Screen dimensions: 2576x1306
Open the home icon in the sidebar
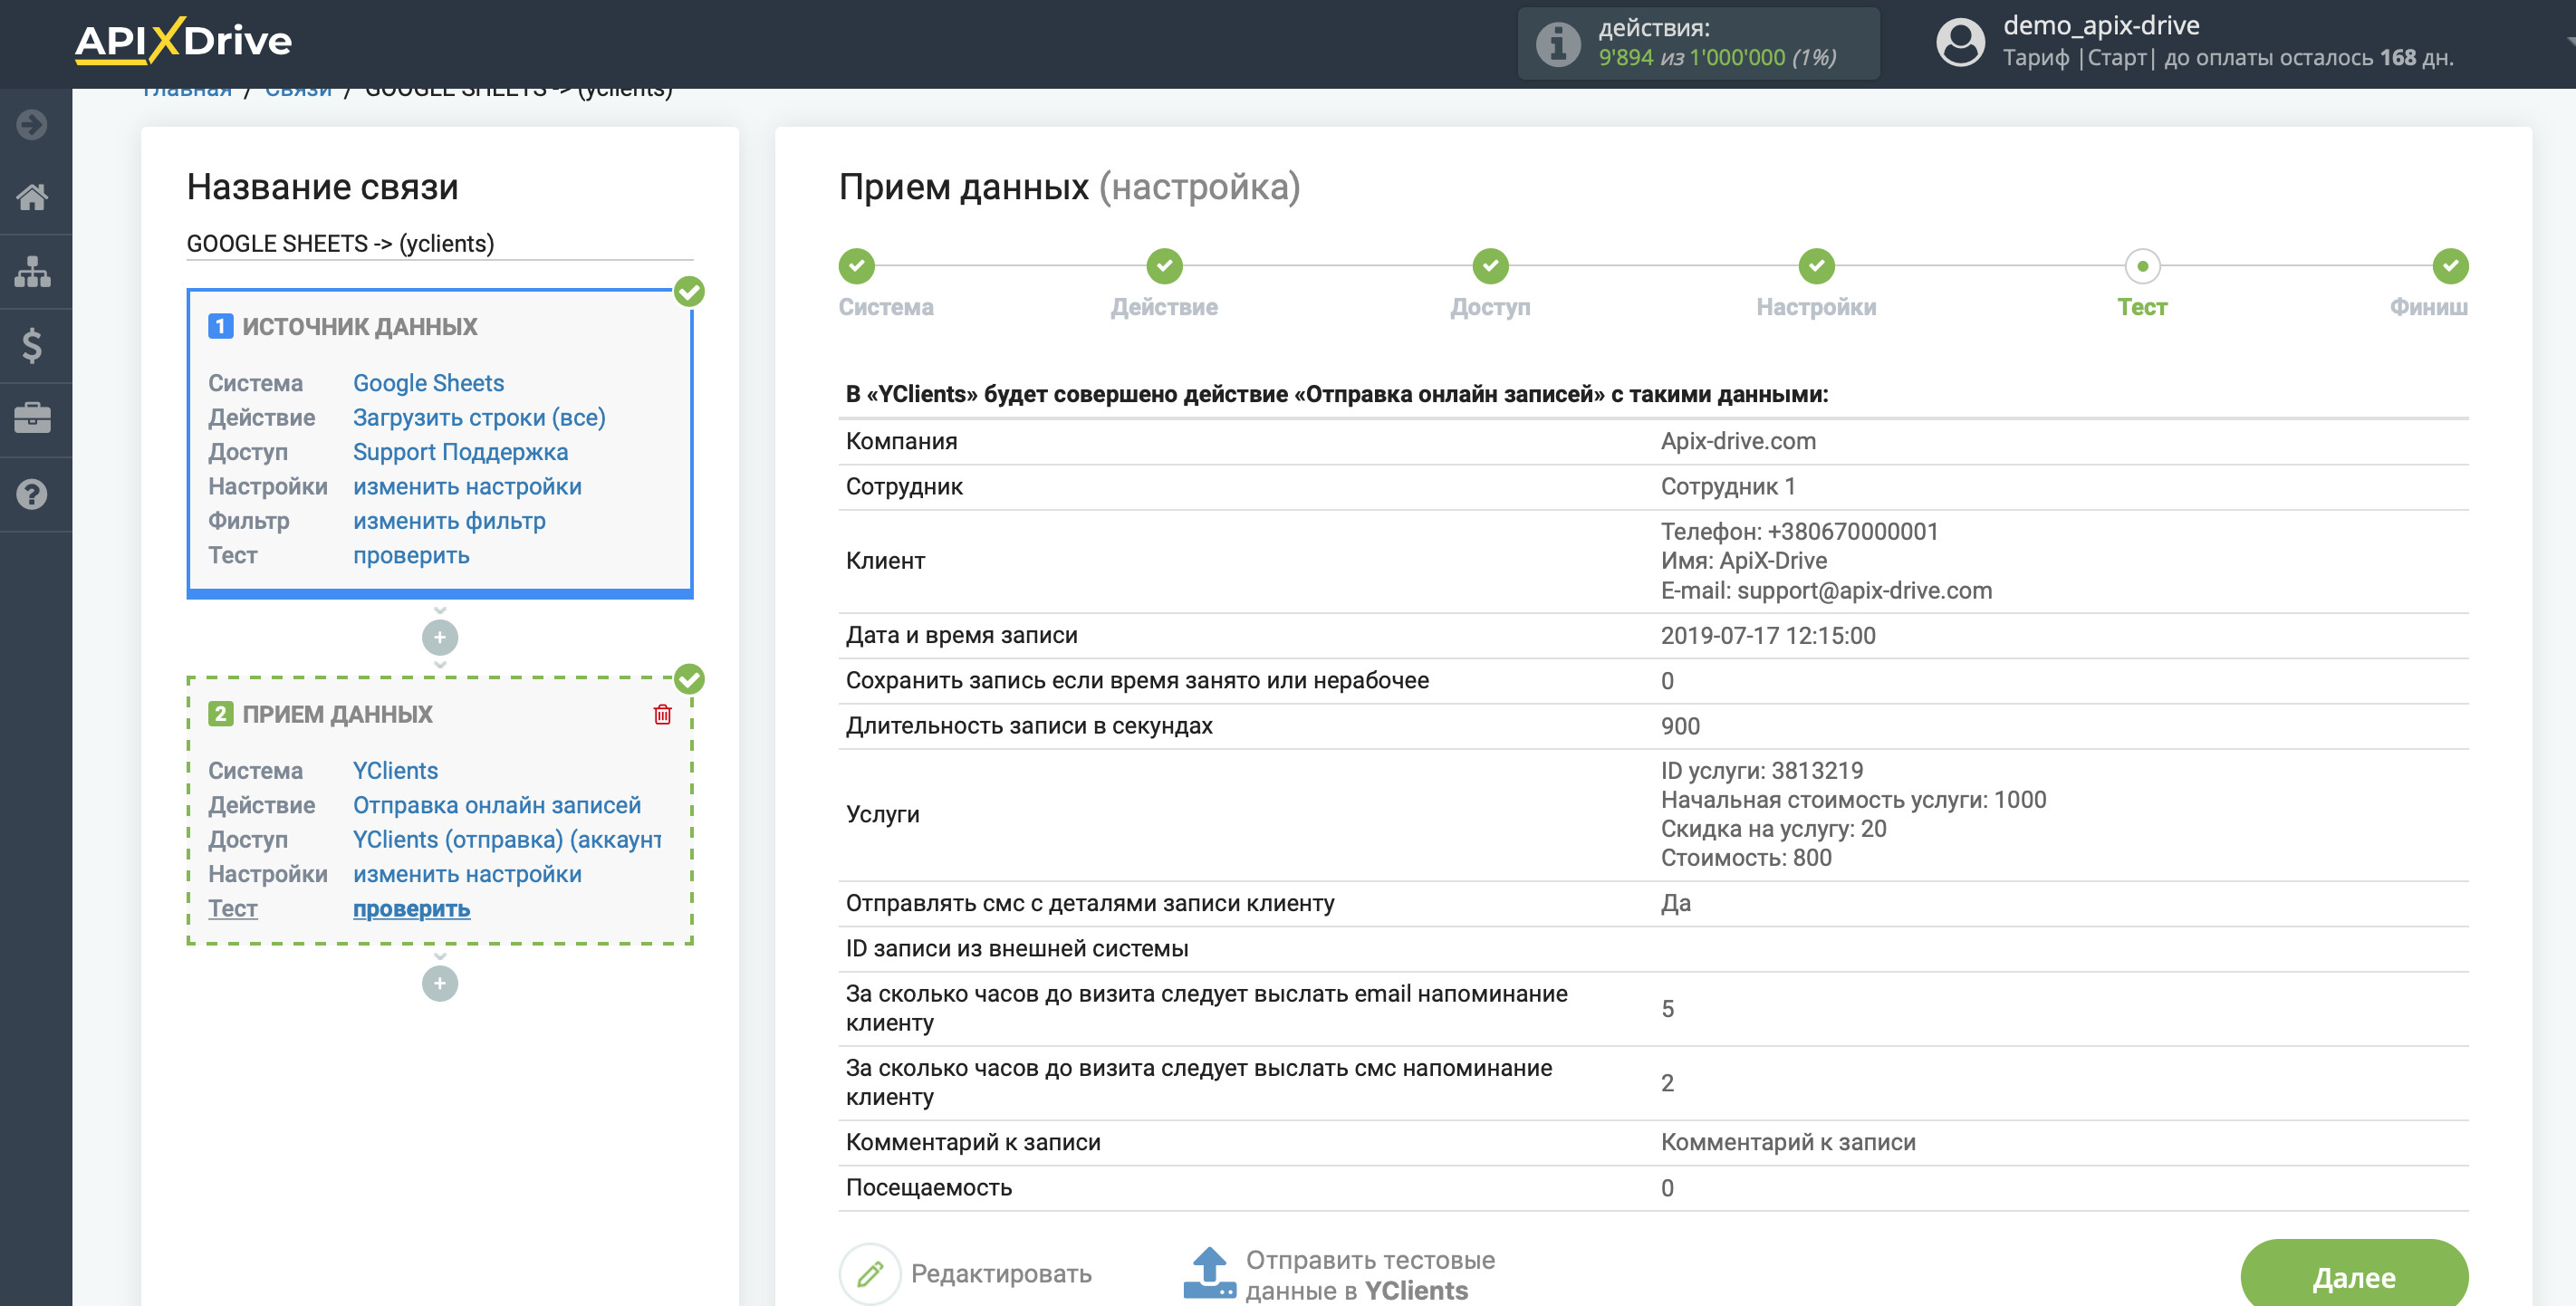32,197
